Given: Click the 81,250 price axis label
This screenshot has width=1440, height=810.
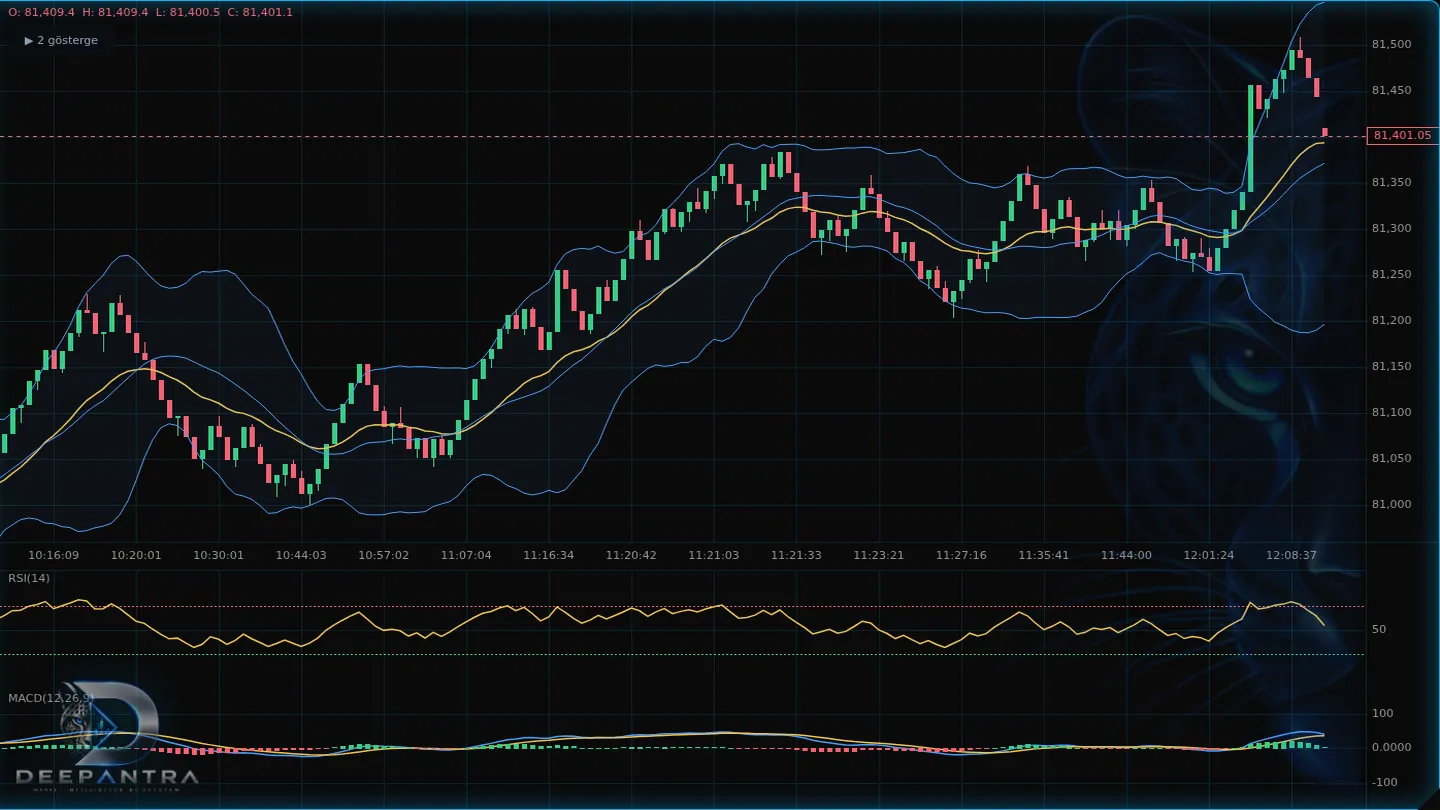Looking at the screenshot, I should (1391, 274).
